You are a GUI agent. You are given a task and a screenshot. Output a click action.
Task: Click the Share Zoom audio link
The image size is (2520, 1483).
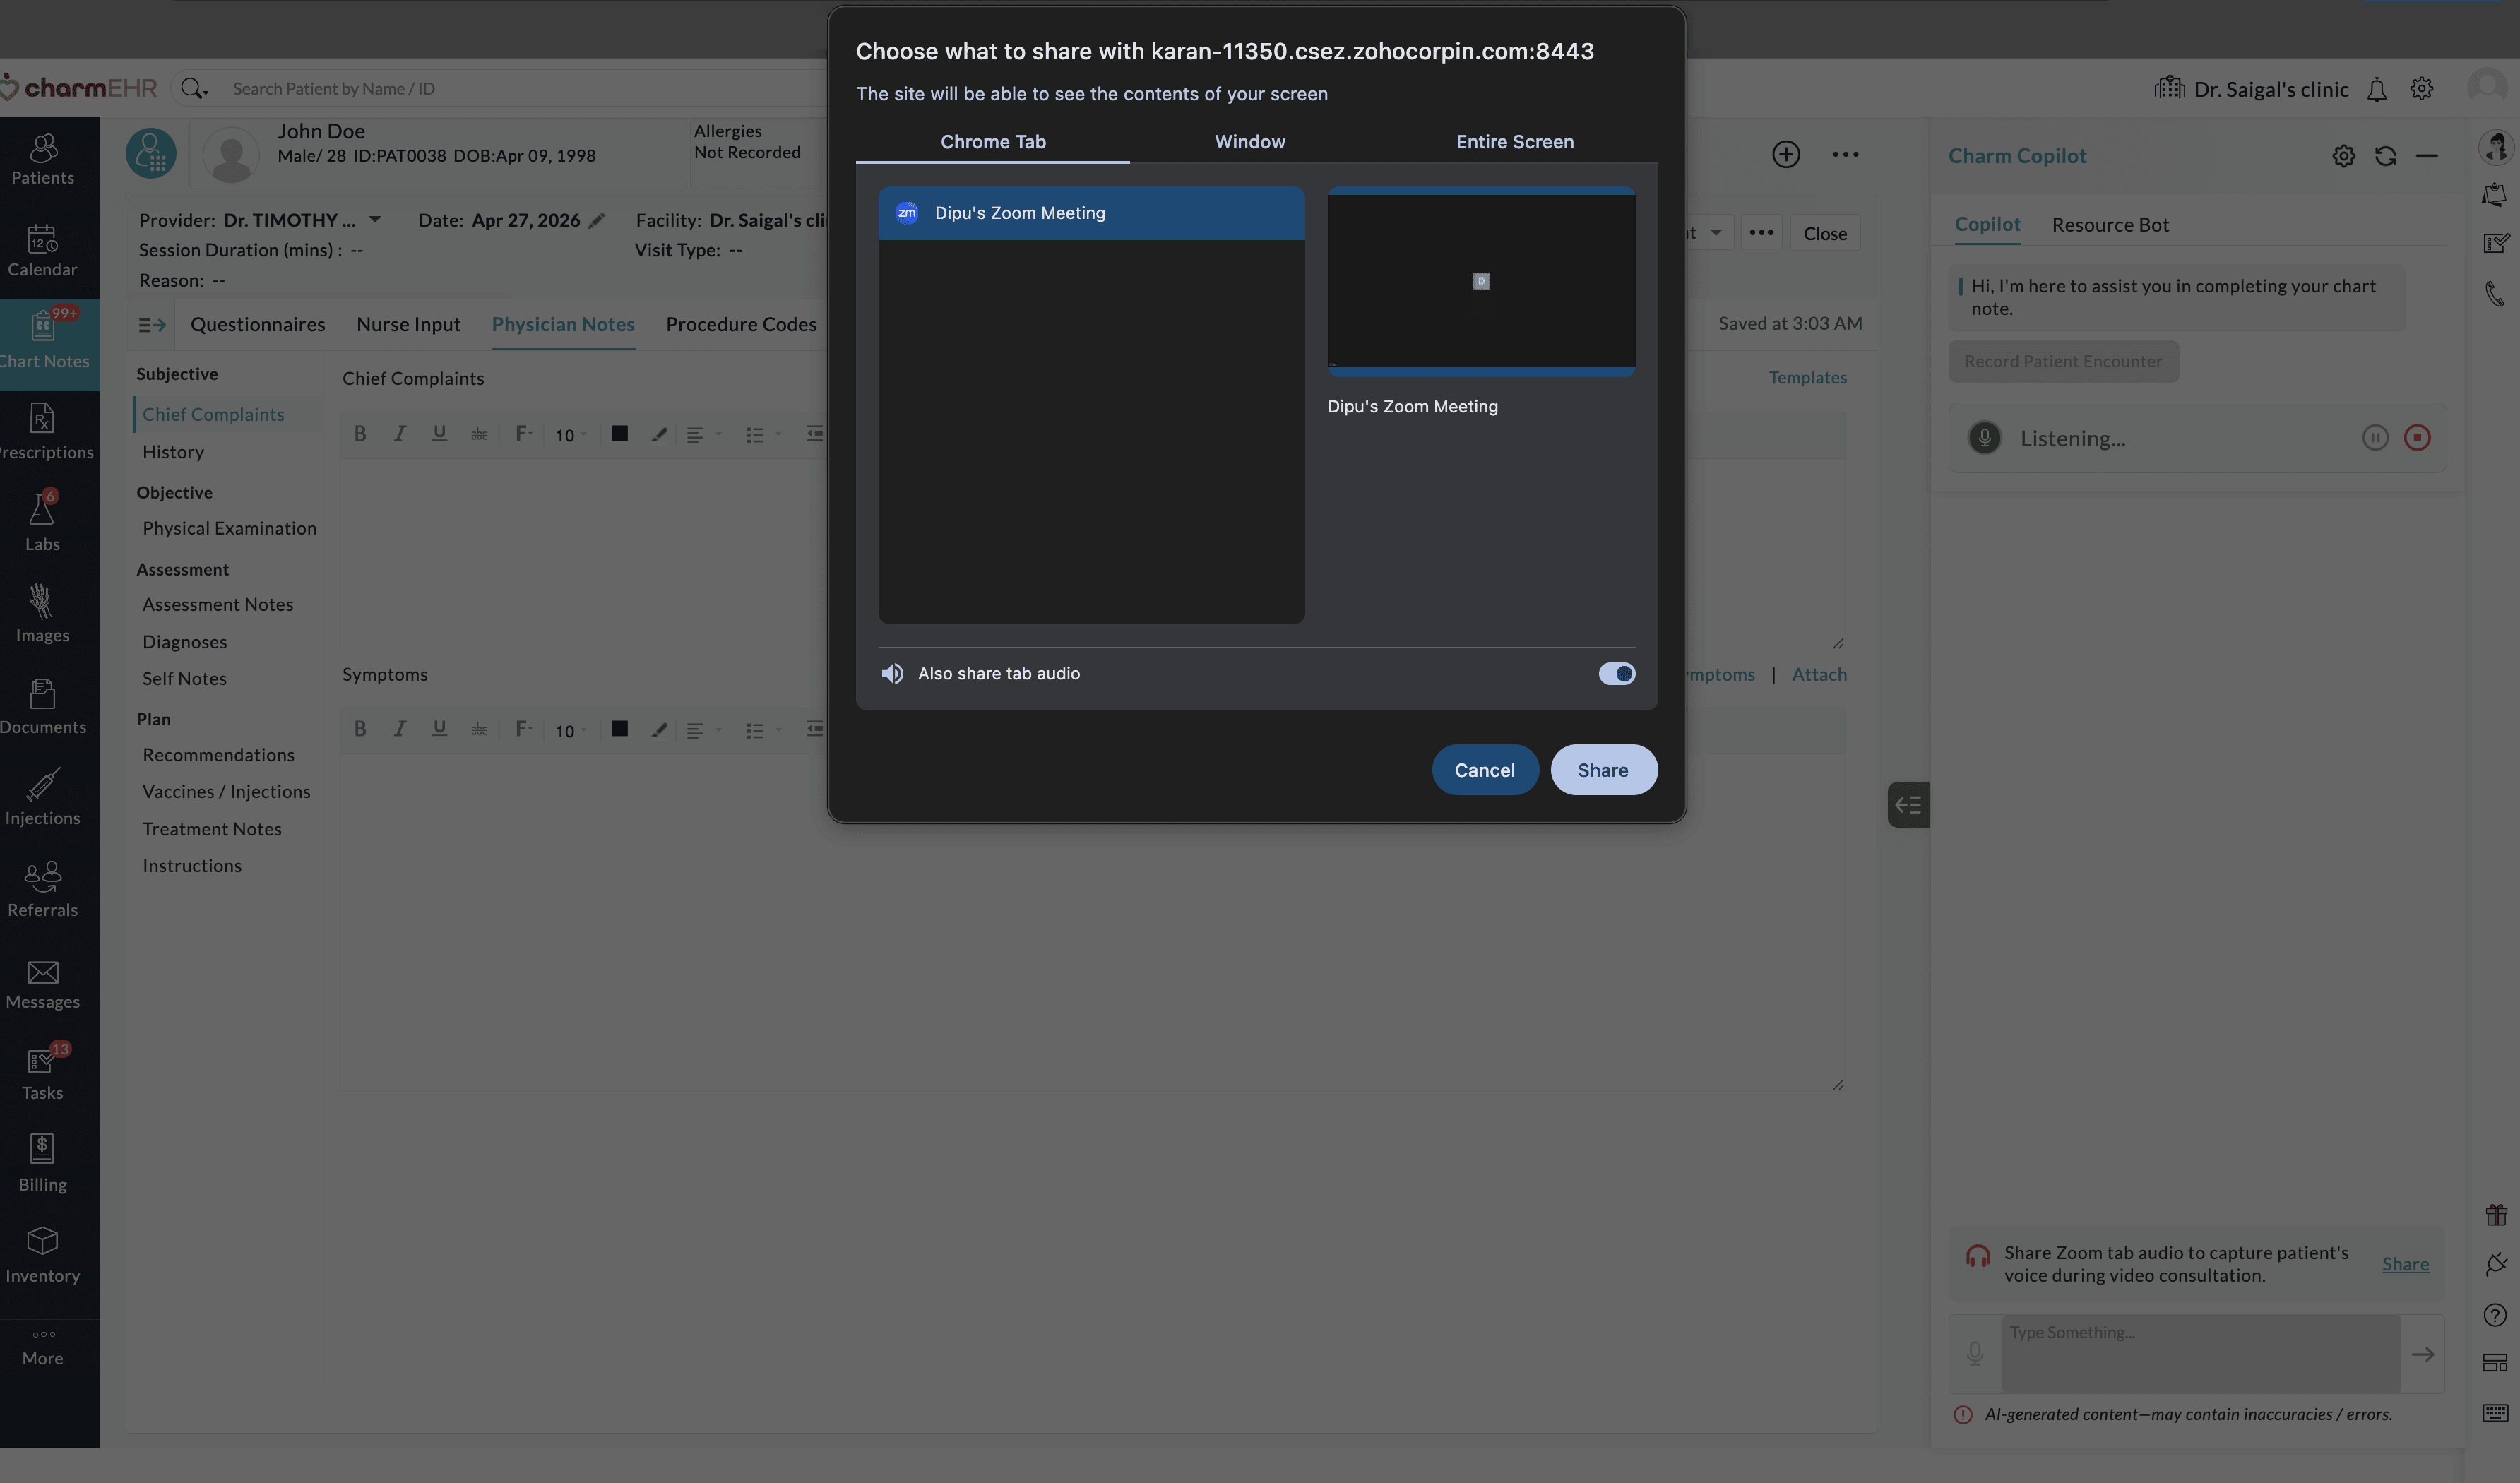2405,1264
